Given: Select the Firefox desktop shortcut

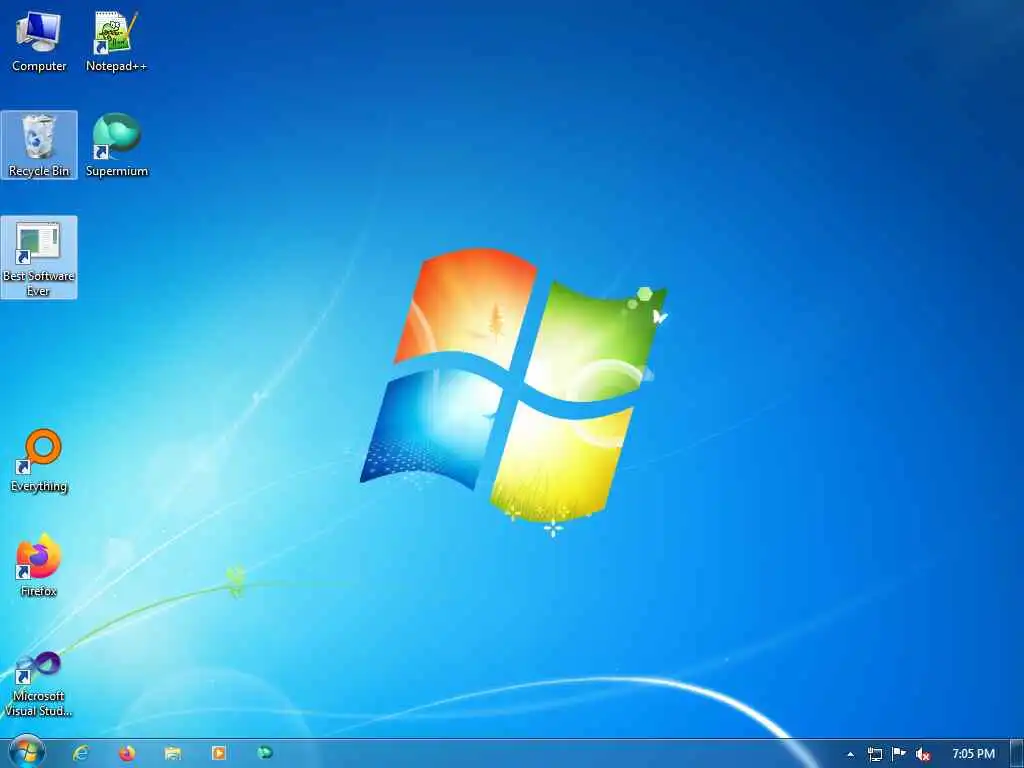Looking at the screenshot, I should [39, 565].
